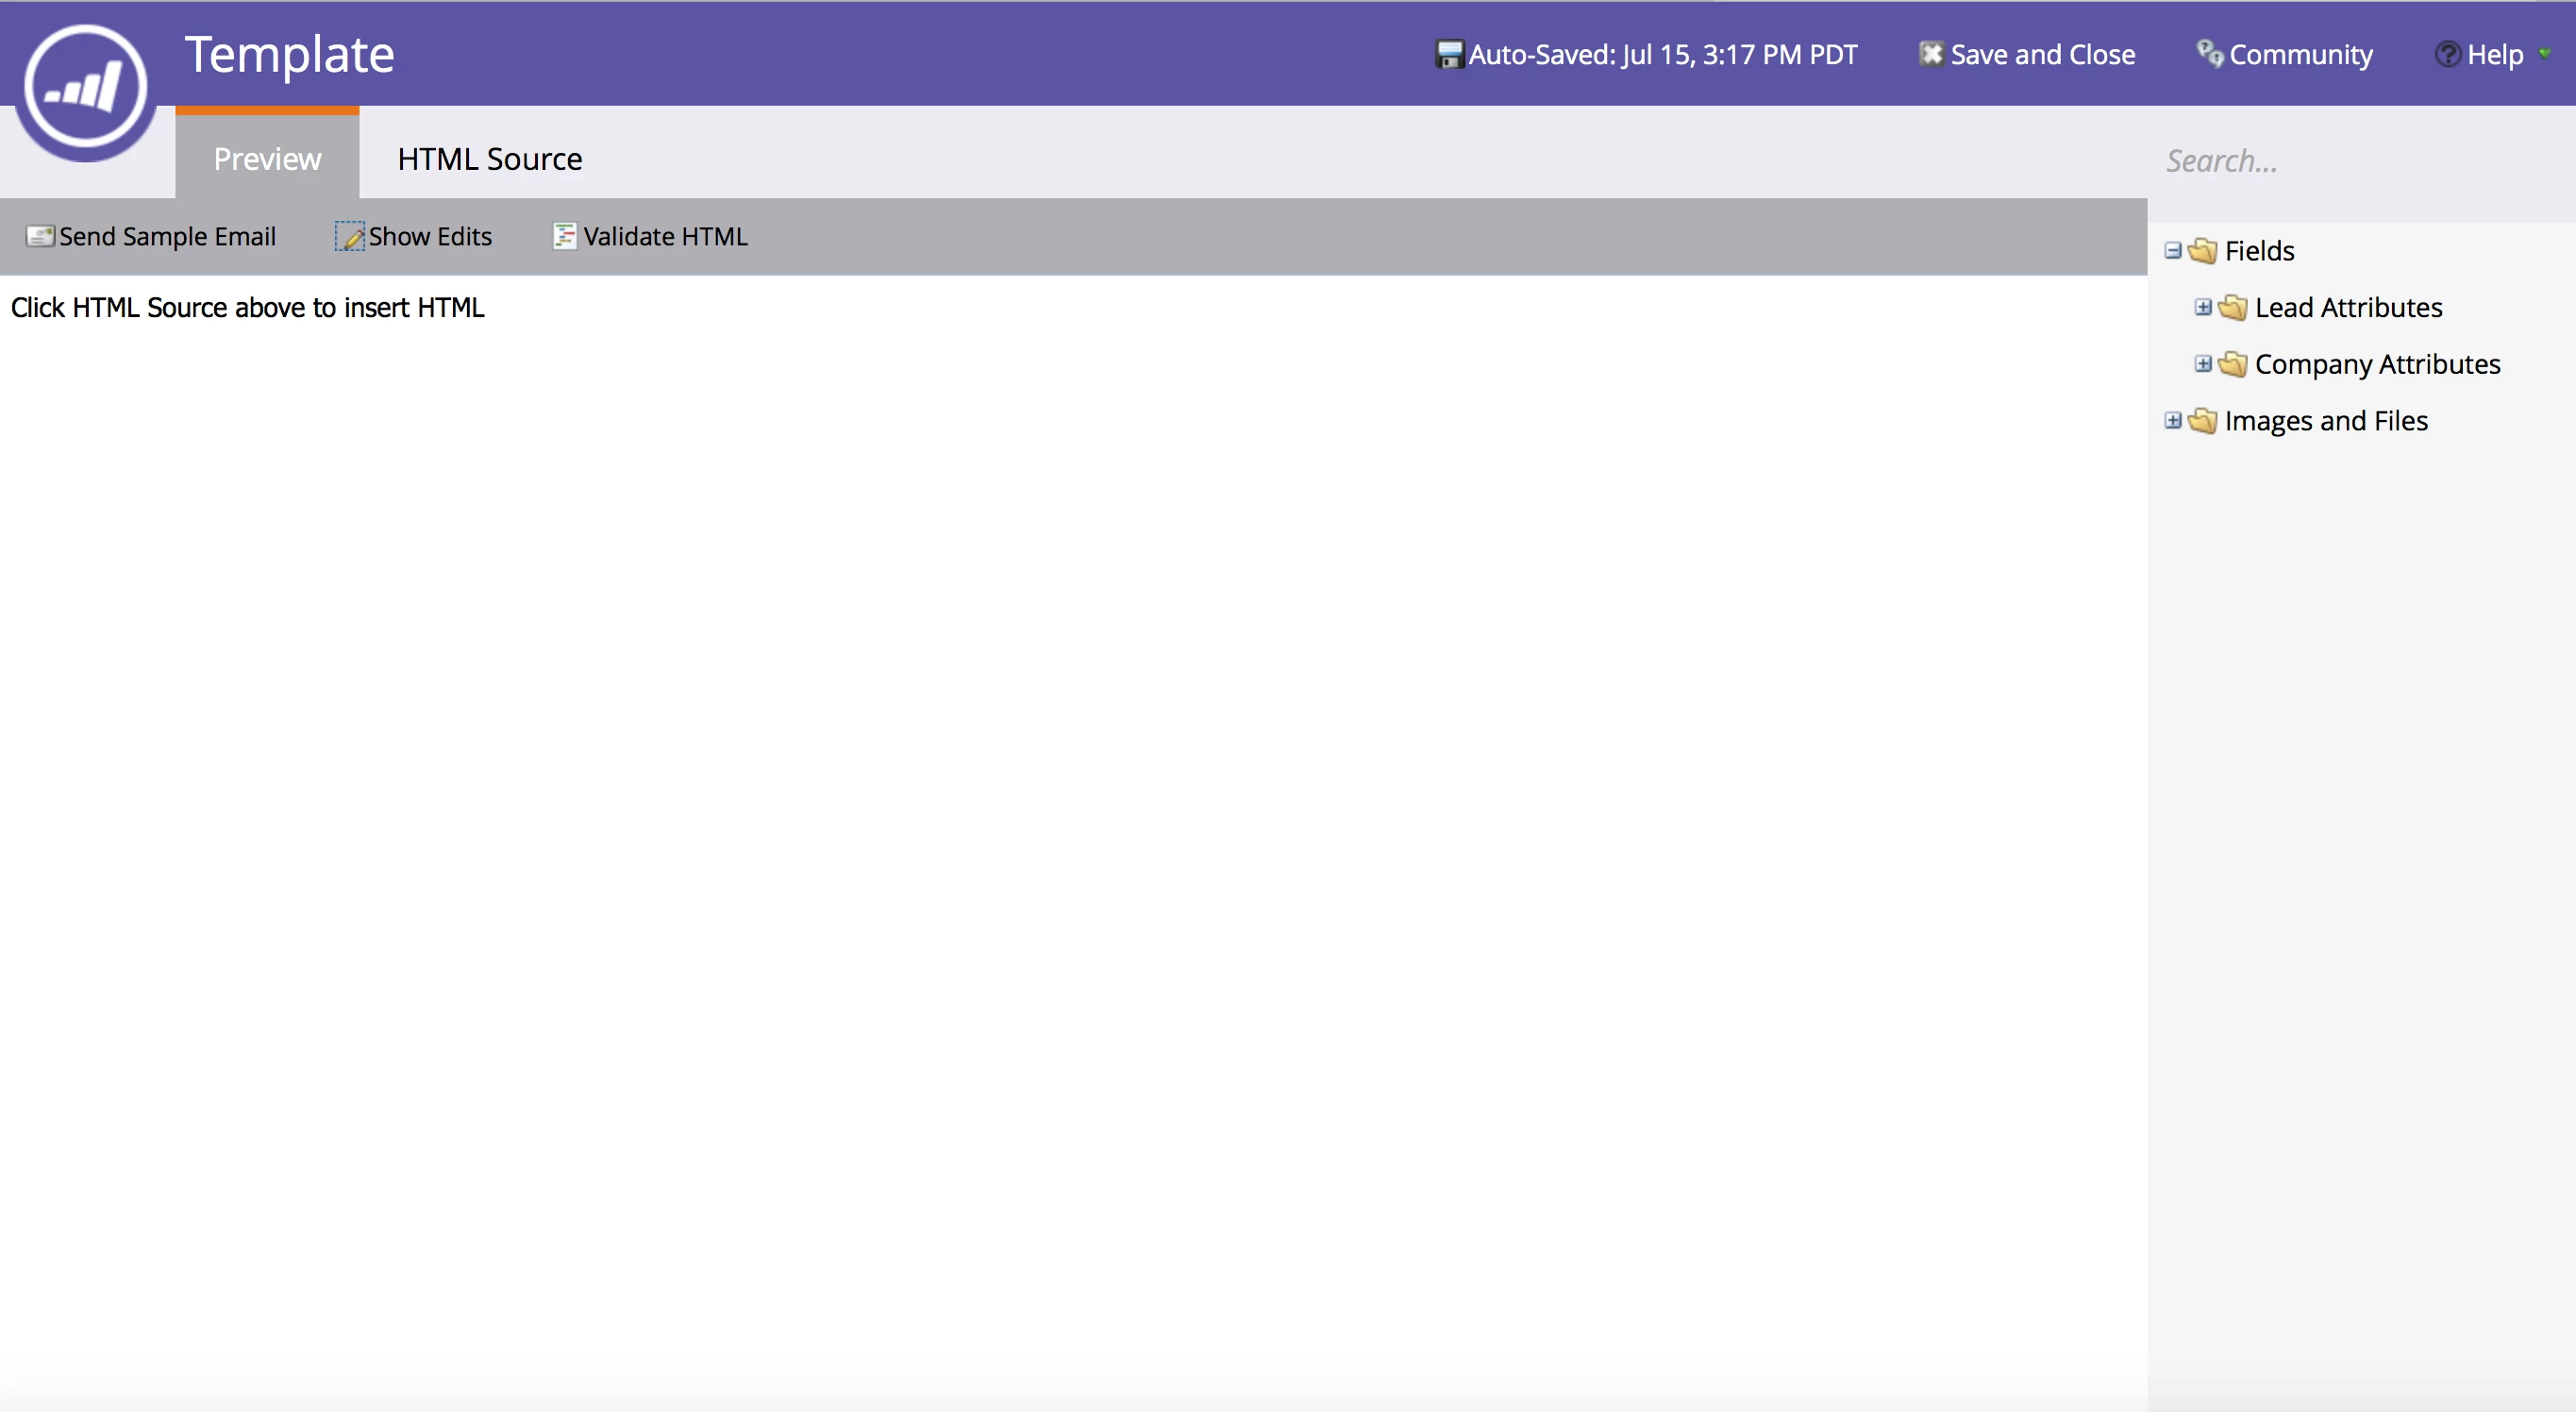Click the Send Sample Email envelope icon
The height and width of the screenshot is (1412, 2576).
click(x=39, y=236)
